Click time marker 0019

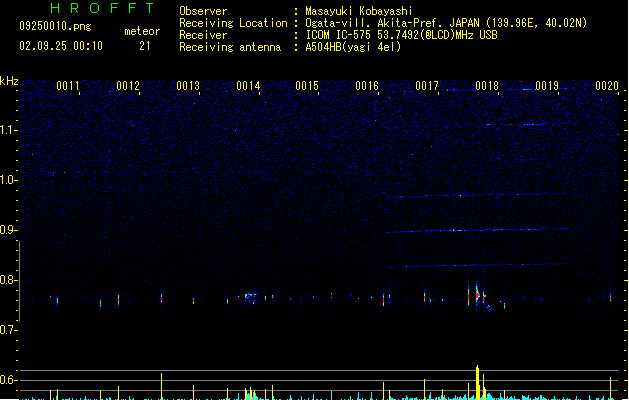(547, 86)
